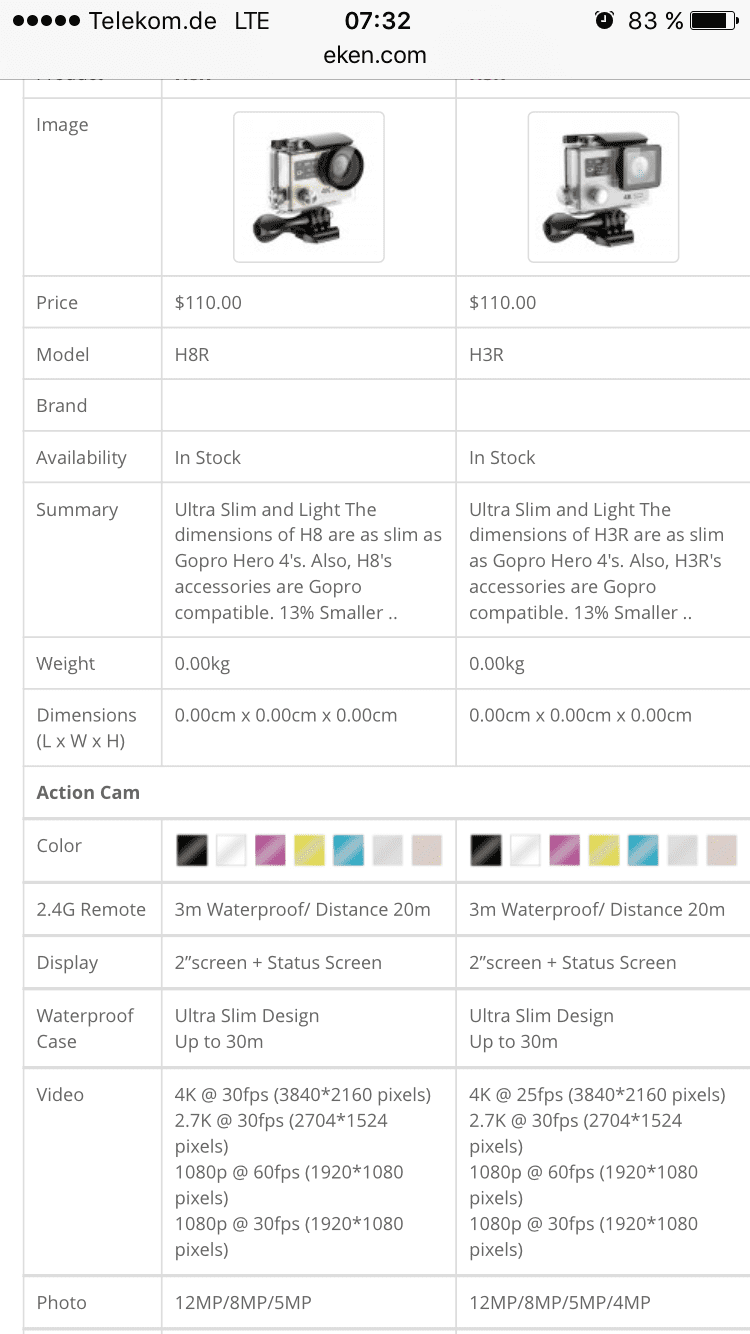Tap the alarm clock icon in status bar
Viewport: 750px width, 1334px height.
pos(604,20)
